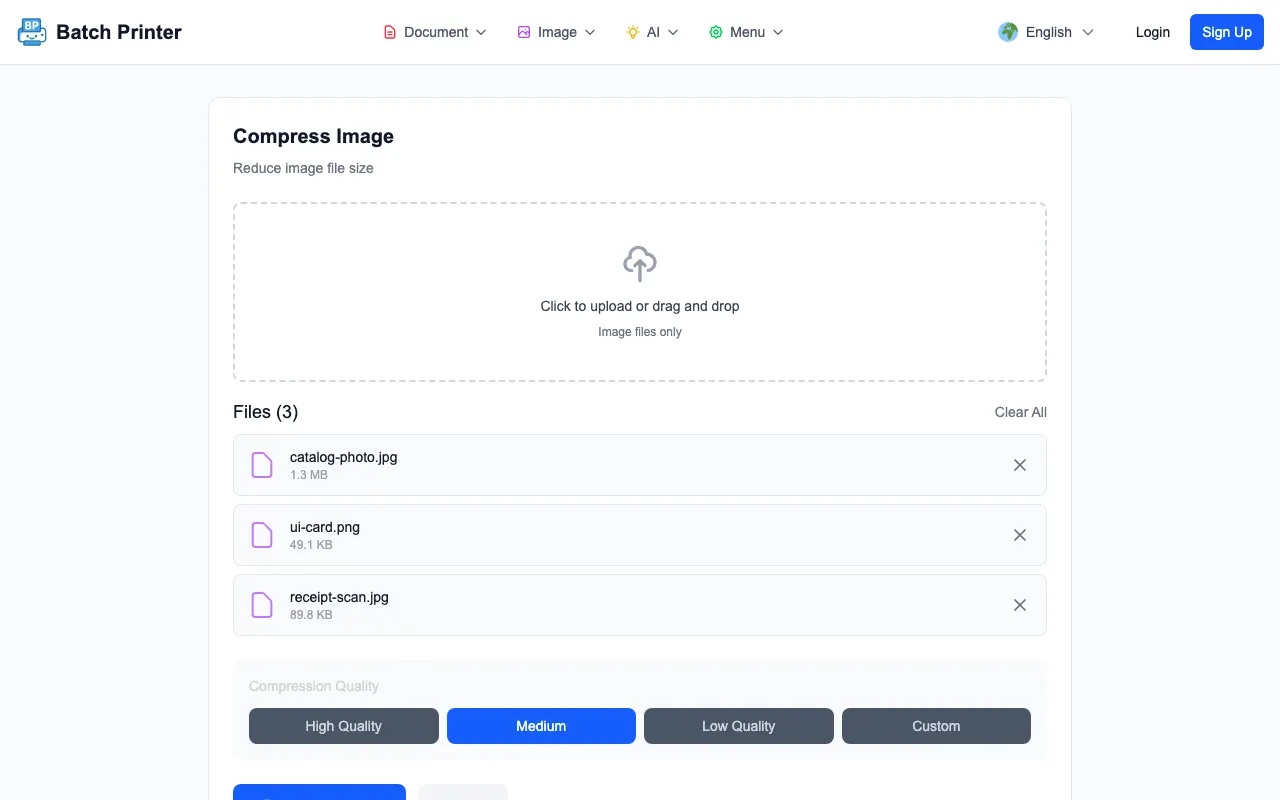
Task: Expand the Menu dropdown chevron
Action: [x=778, y=32]
